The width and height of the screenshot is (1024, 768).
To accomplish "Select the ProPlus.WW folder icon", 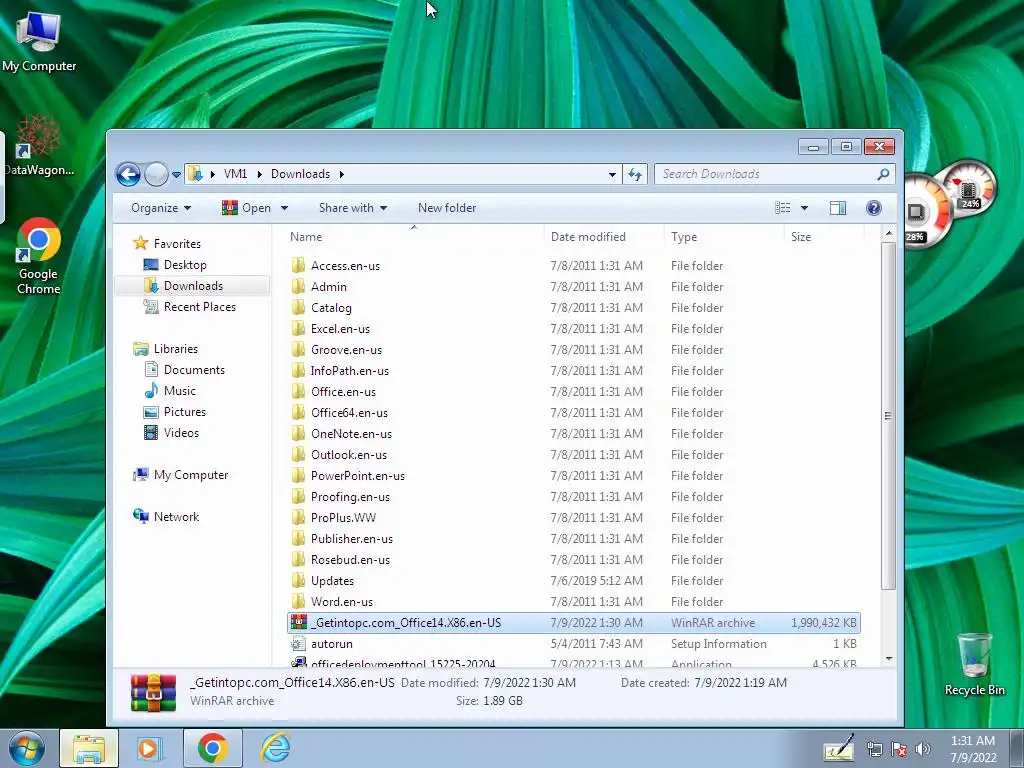I will [298, 517].
